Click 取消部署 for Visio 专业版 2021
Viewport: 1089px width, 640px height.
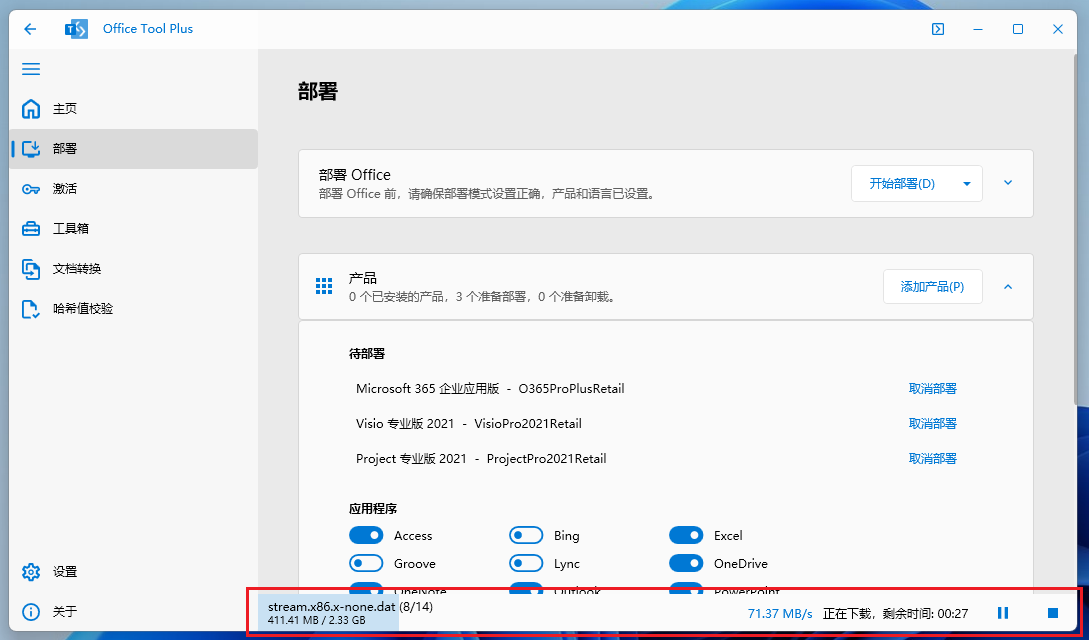click(933, 423)
